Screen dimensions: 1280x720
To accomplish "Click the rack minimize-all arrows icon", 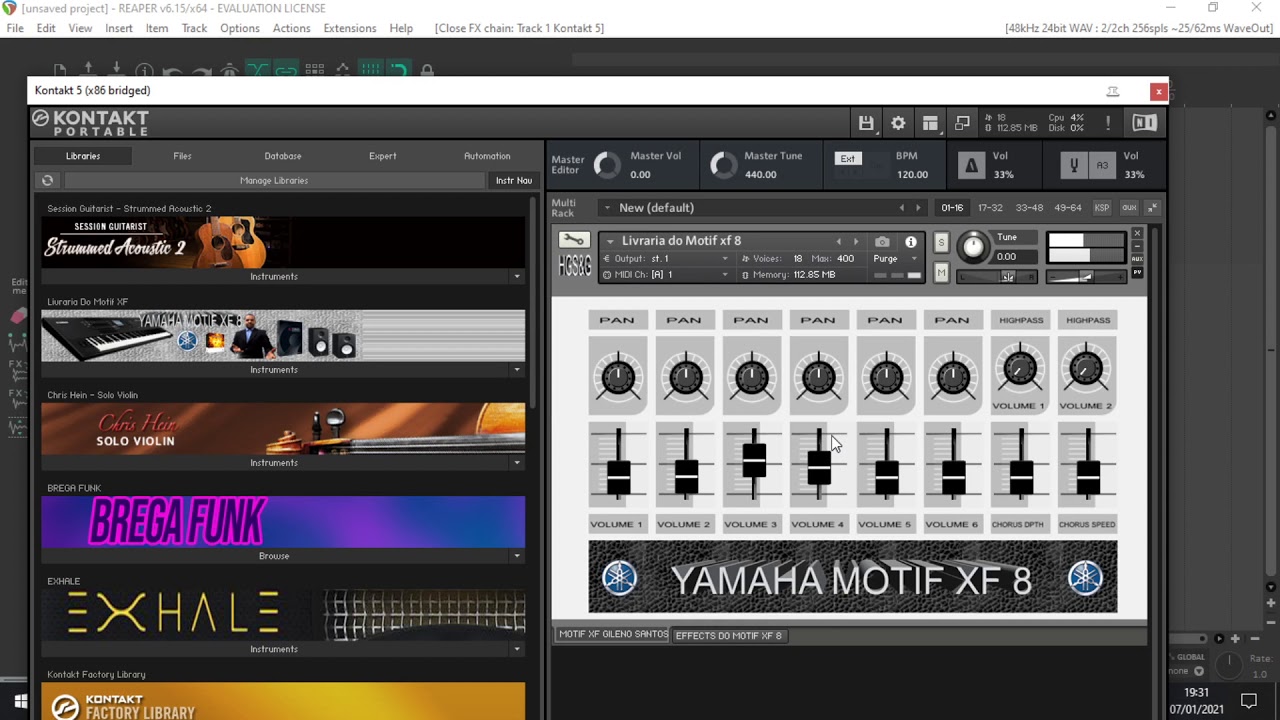I will tap(1152, 208).
